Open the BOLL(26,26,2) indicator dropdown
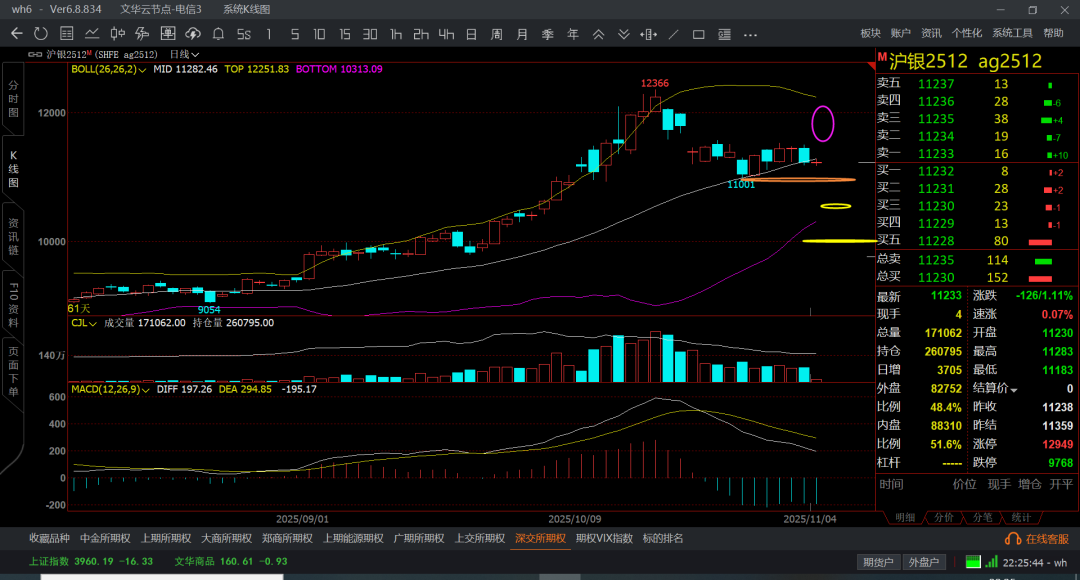 [x=108, y=70]
